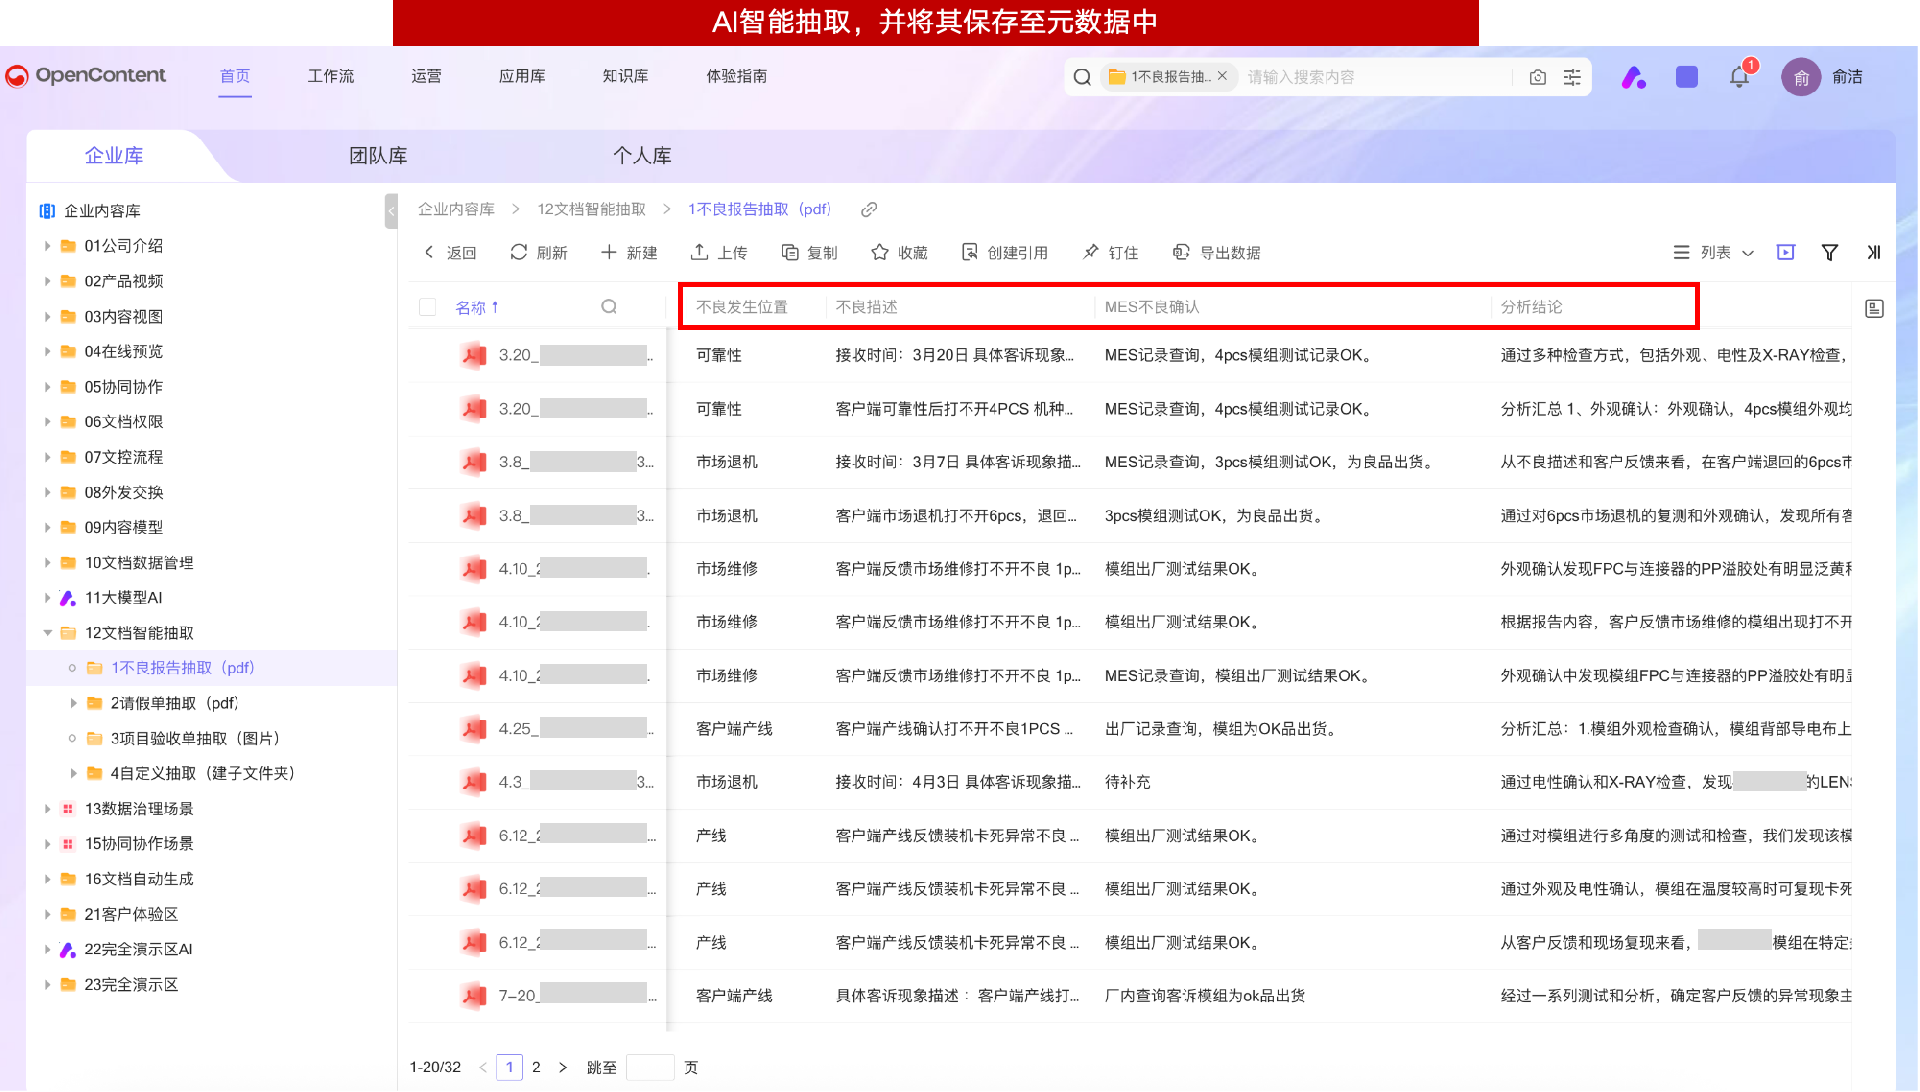Open the 列表 view mode dropdown
1920x1092 pixels.
point(1714,253)
